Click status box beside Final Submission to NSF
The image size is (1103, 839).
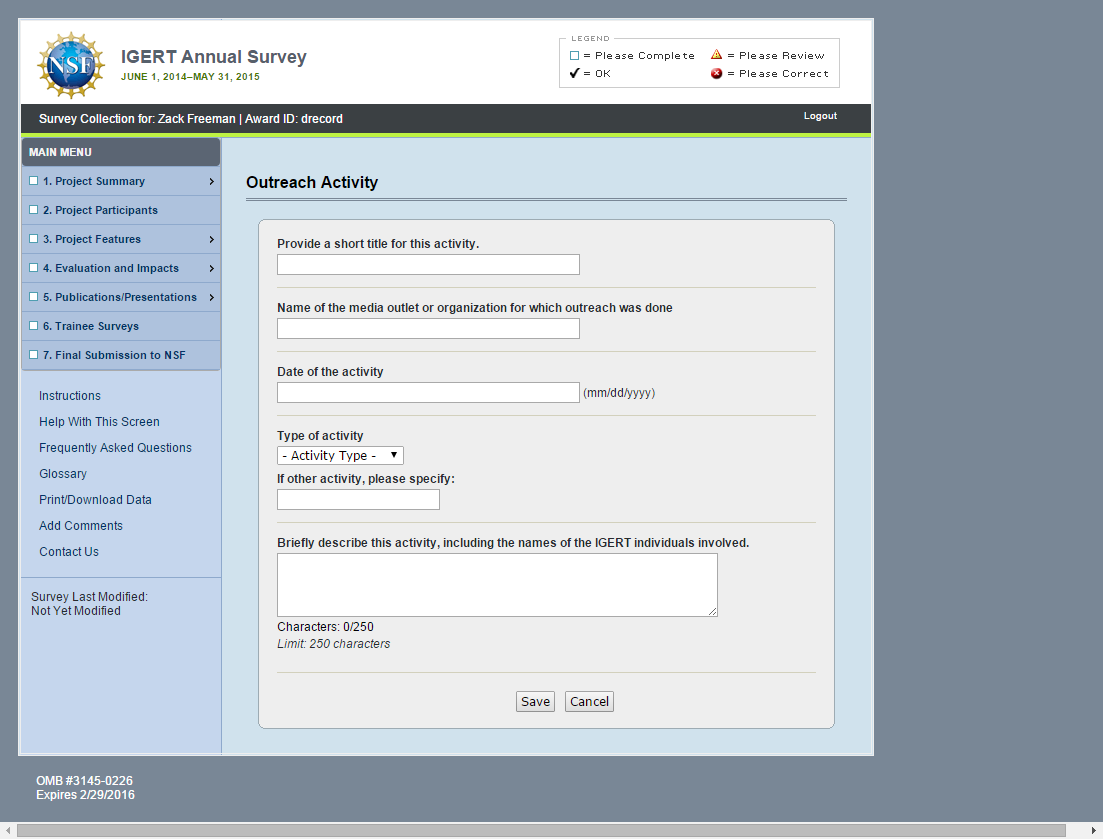34,355
